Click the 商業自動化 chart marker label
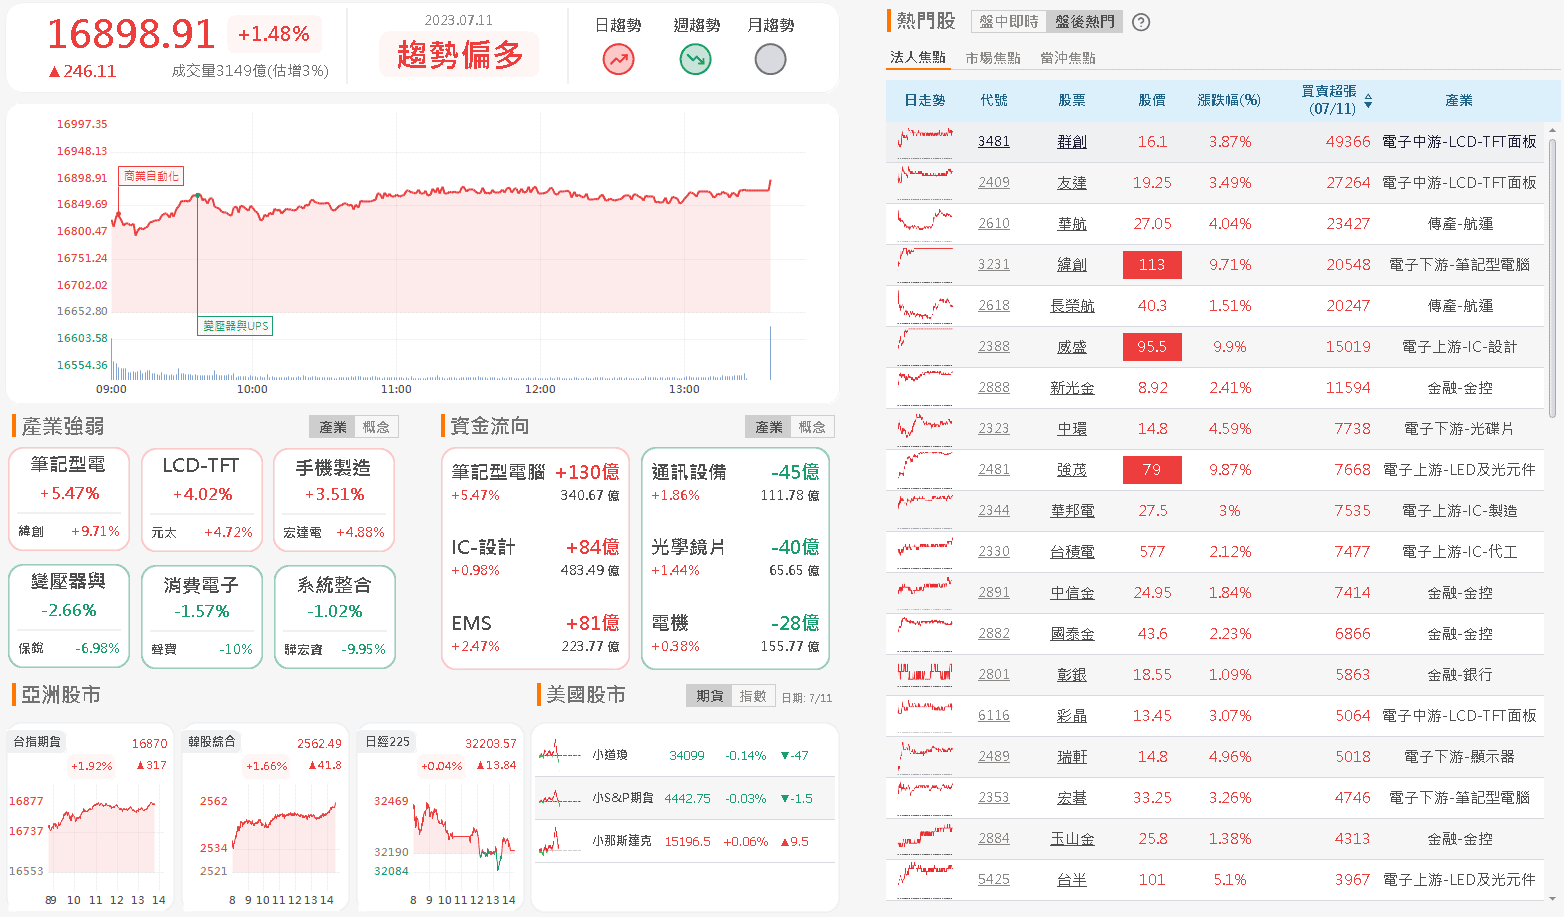Screen dimensions: 1564x917 151,176
